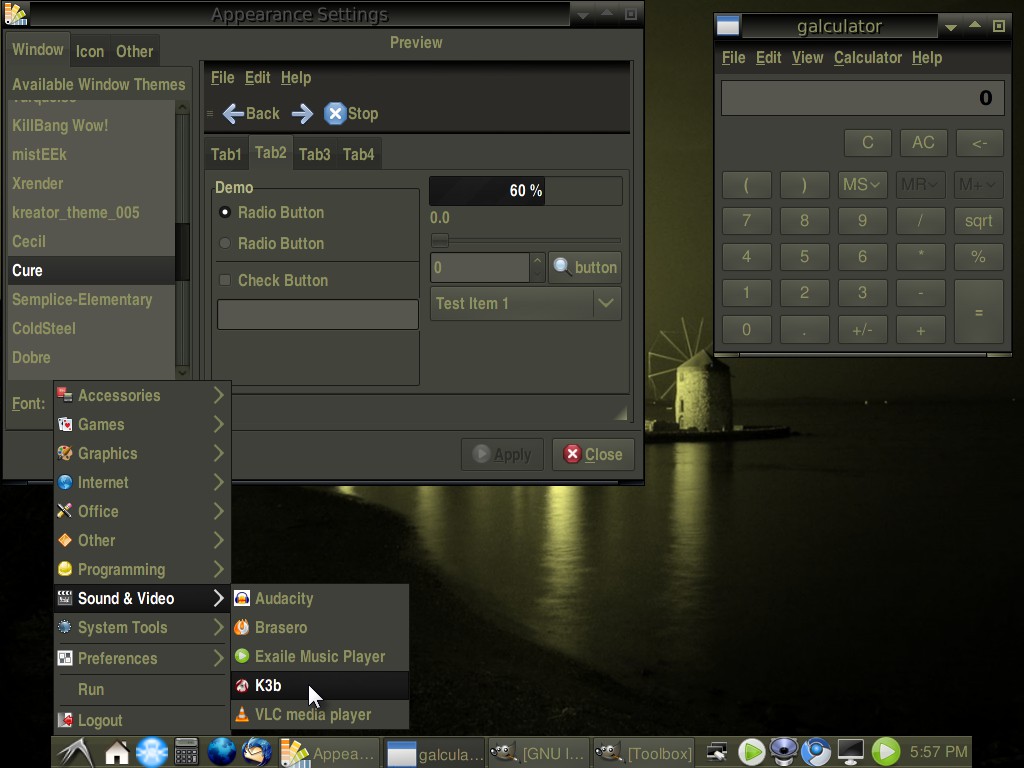This screenshot has width=1024, height=768.
Task: Click the equals button in galculator
Action: point(978,312)
